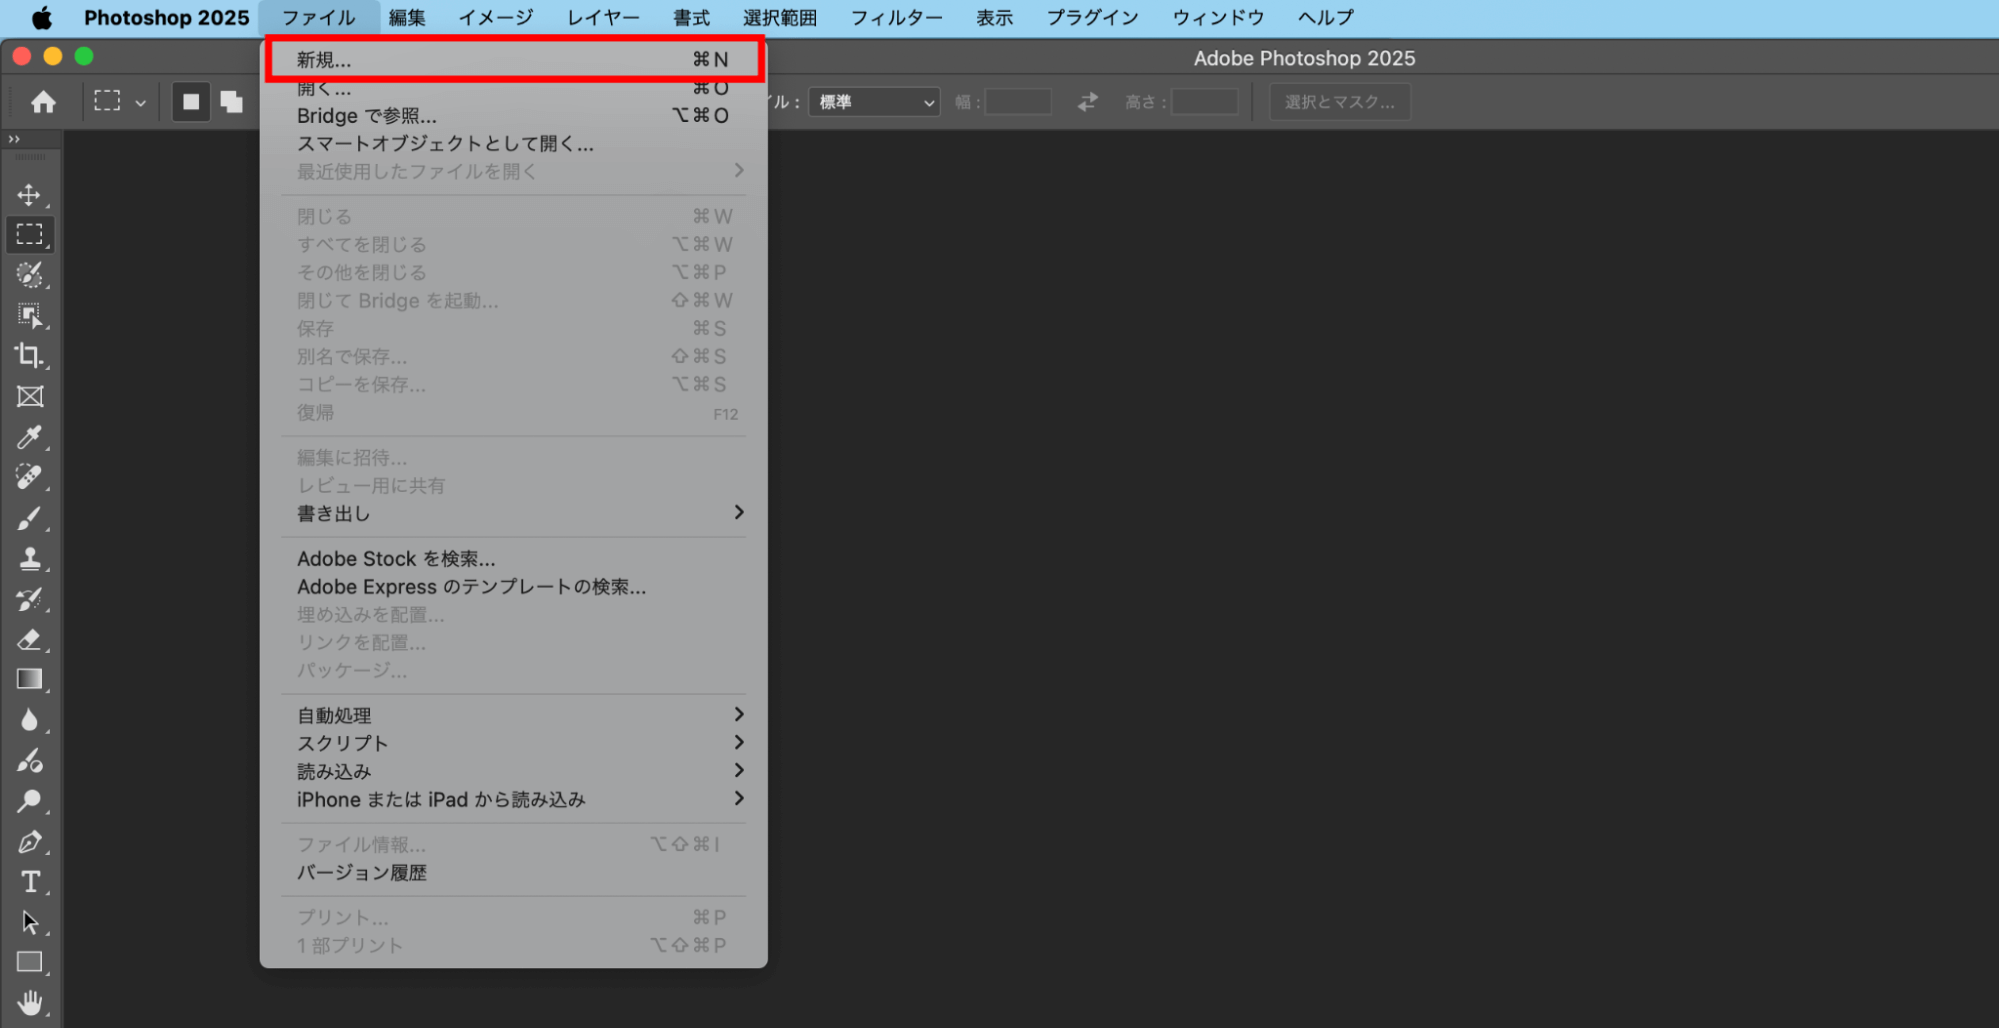Open the Apple menu
Viewport: 1999px width, 1028px height.
(41, 18)
